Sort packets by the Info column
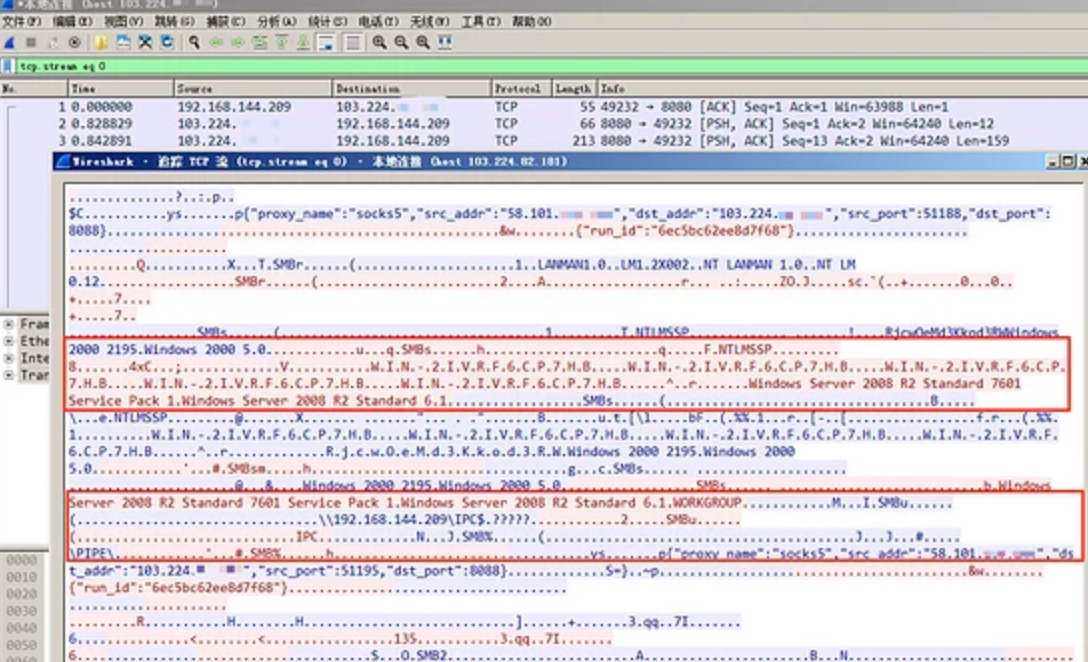The image size is (1088, 662). coord(842,89)
